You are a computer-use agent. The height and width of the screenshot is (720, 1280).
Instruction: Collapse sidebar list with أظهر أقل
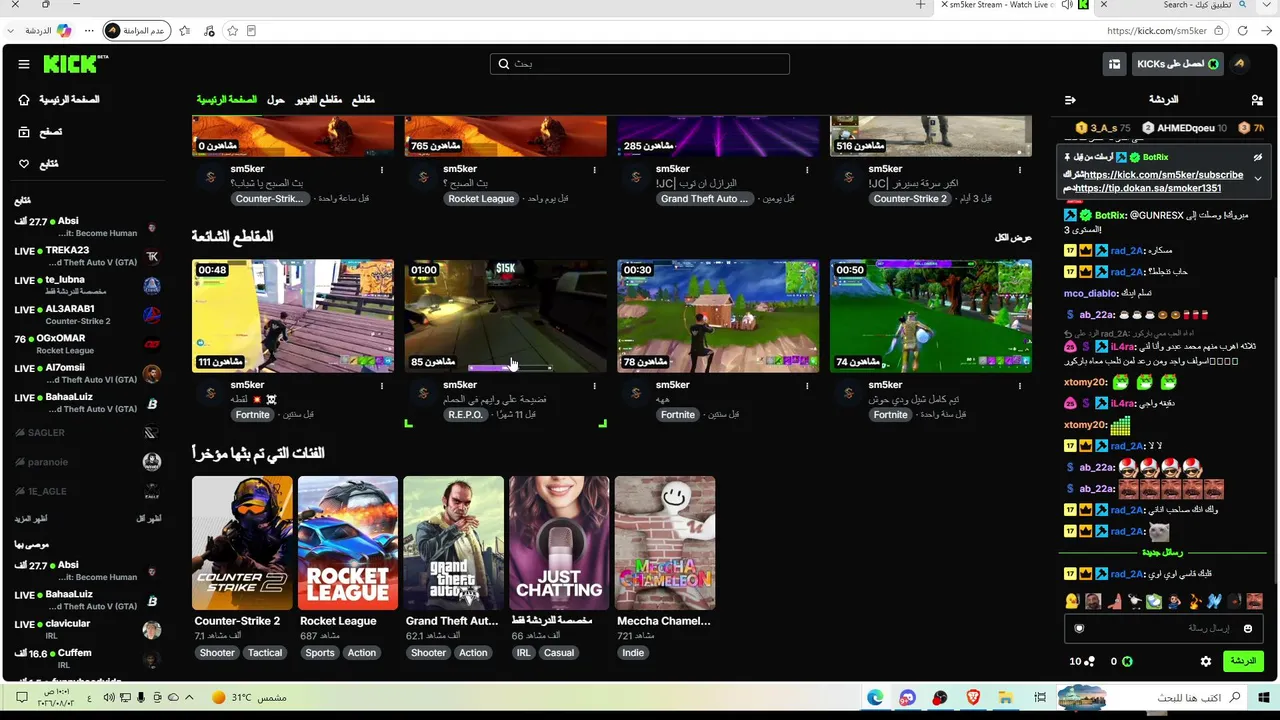[x=148, y=519]
